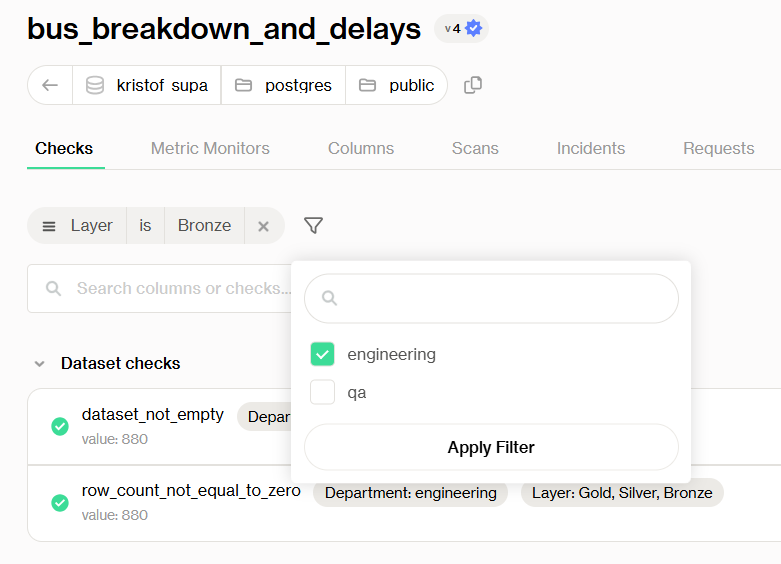Viewport: 781px width, 564px height.
Task: Click dataset_not_empty green pass status icon
Action: click(x=60, y=427)
